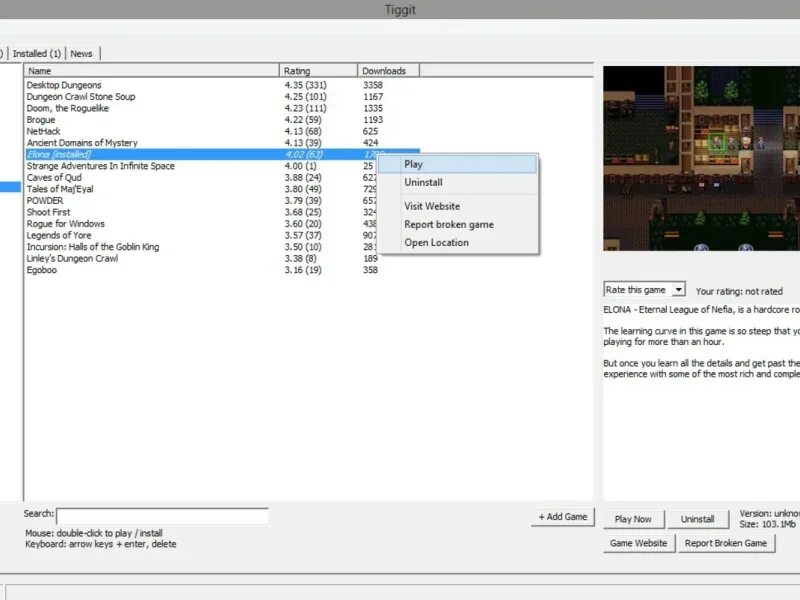
Task: Click downloads value 1335
Action: (373, 108)
